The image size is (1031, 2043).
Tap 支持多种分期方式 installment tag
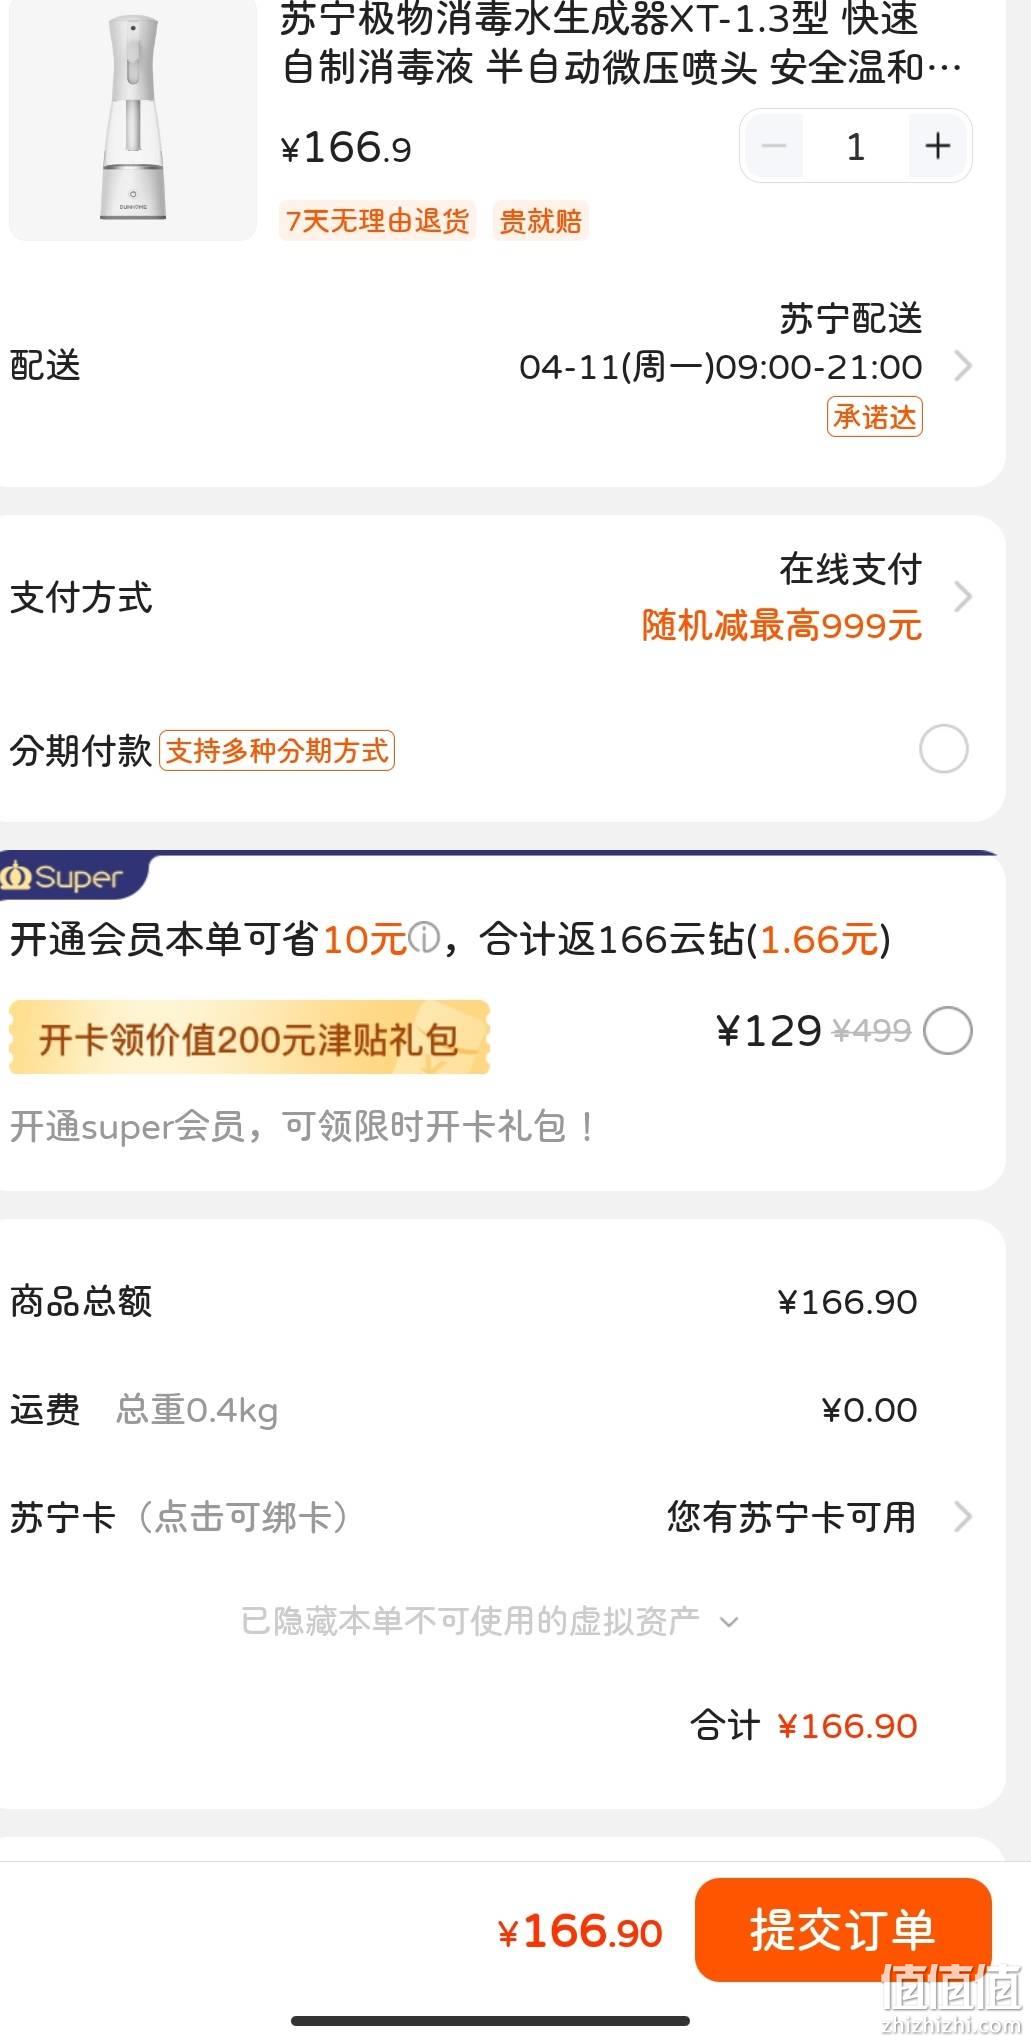pyautogui.click(x=277, y=751)
